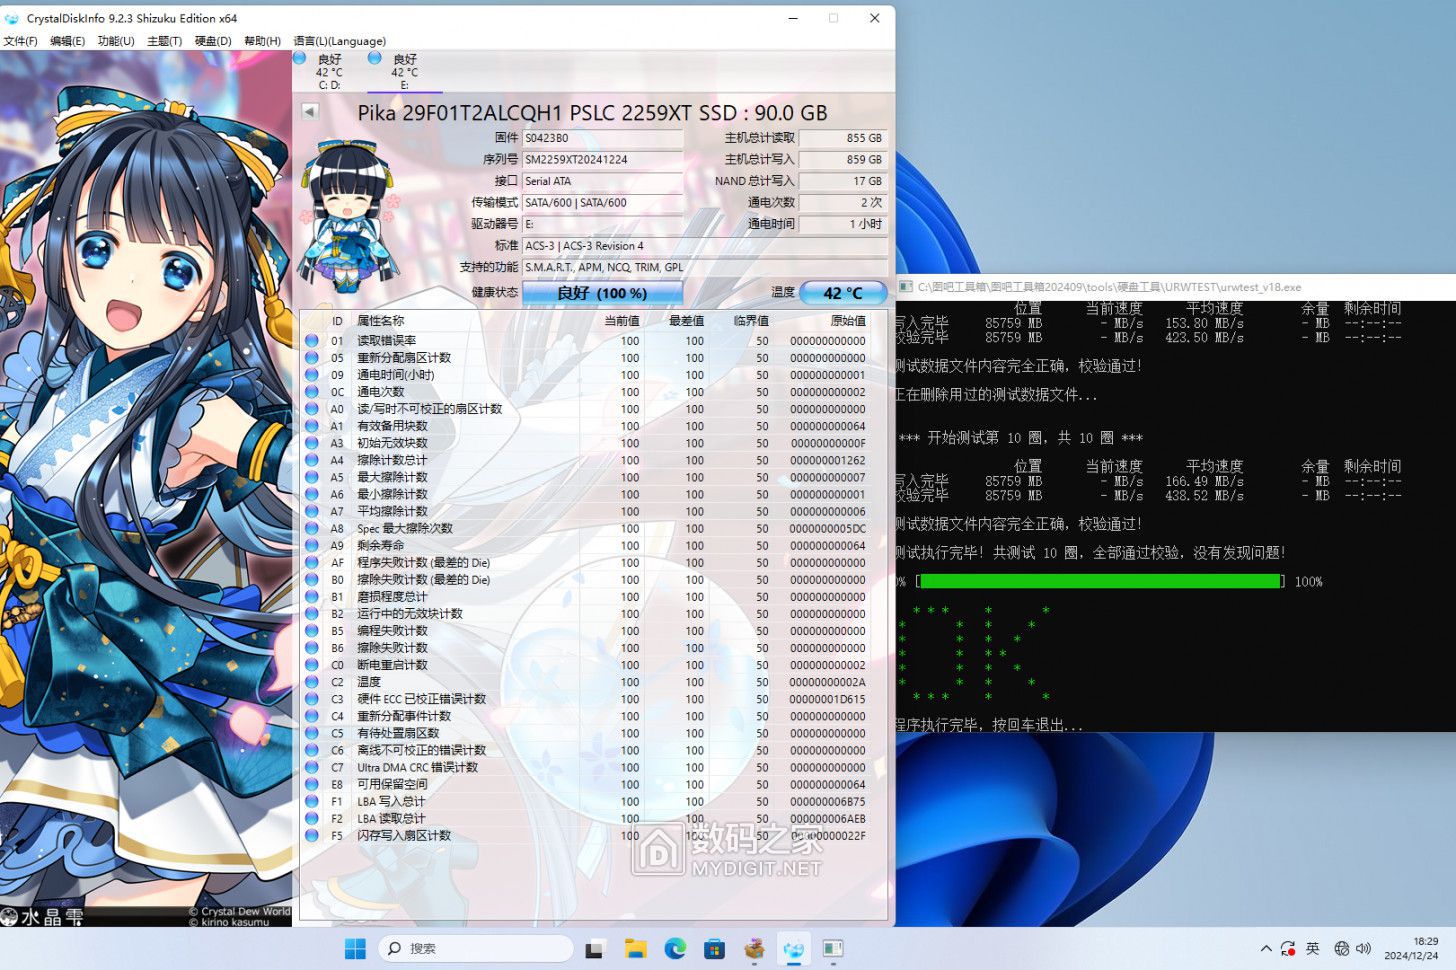Open the 主题(T) menu
The width and height of the screenshot is (1456, 970).
pyautogui.click(x=164, y=41)
